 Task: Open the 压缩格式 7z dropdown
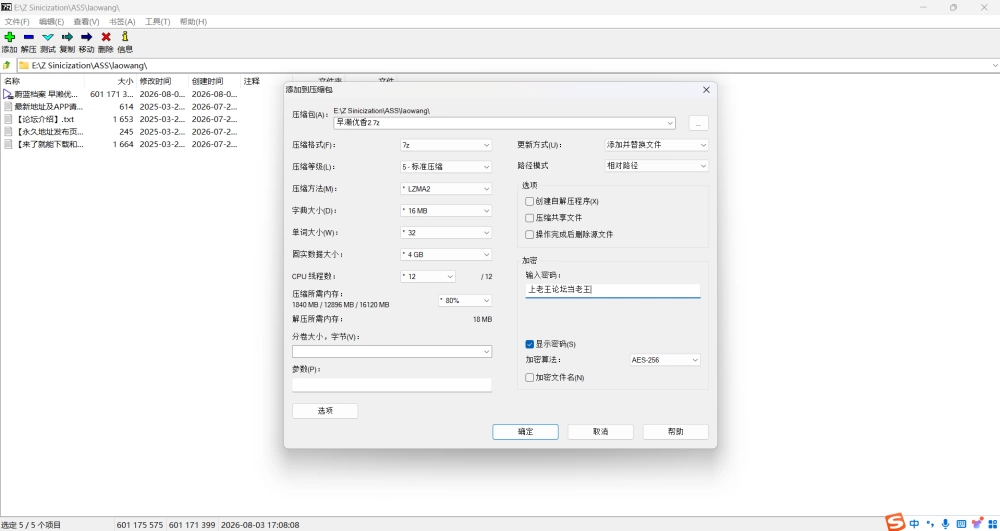click(x=446, y=145)
